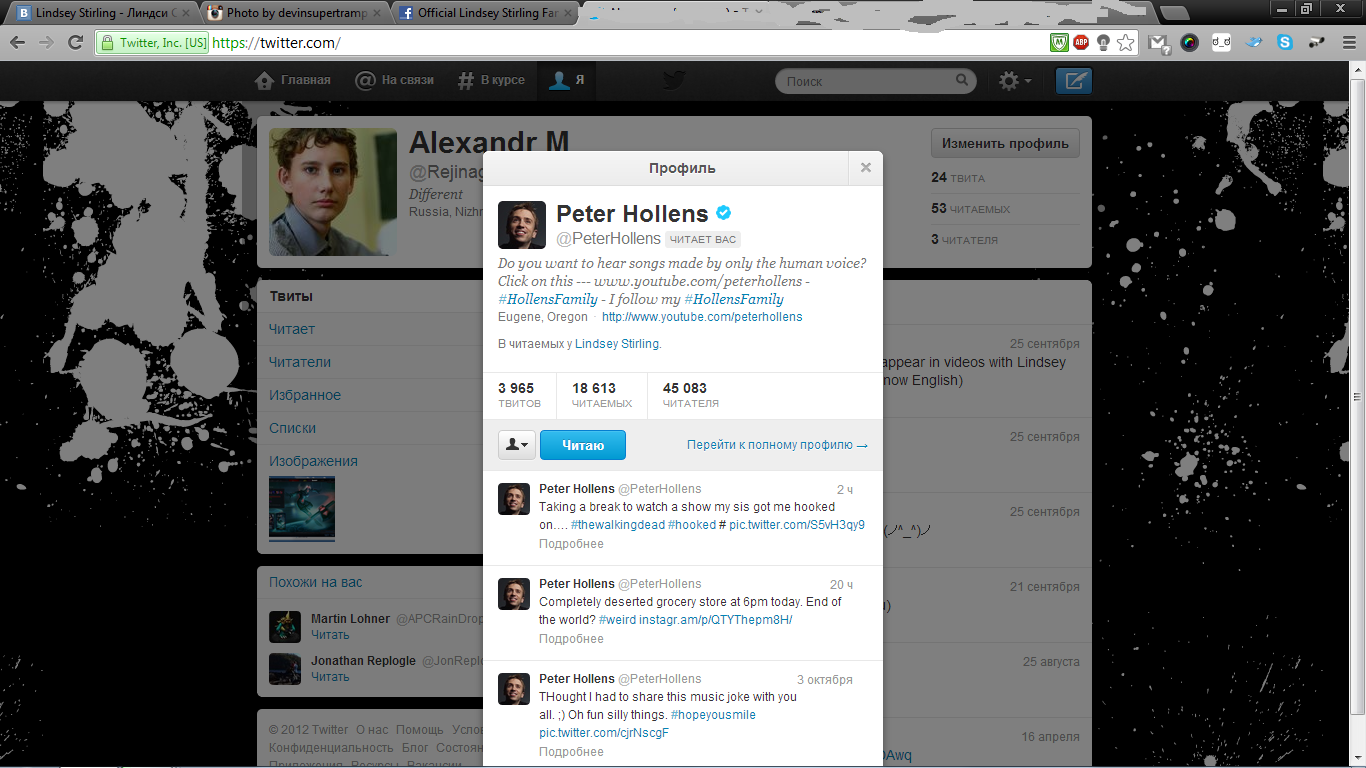Click the 20 ч tweet timestamp
The image size is (1366, 768).
842,585
